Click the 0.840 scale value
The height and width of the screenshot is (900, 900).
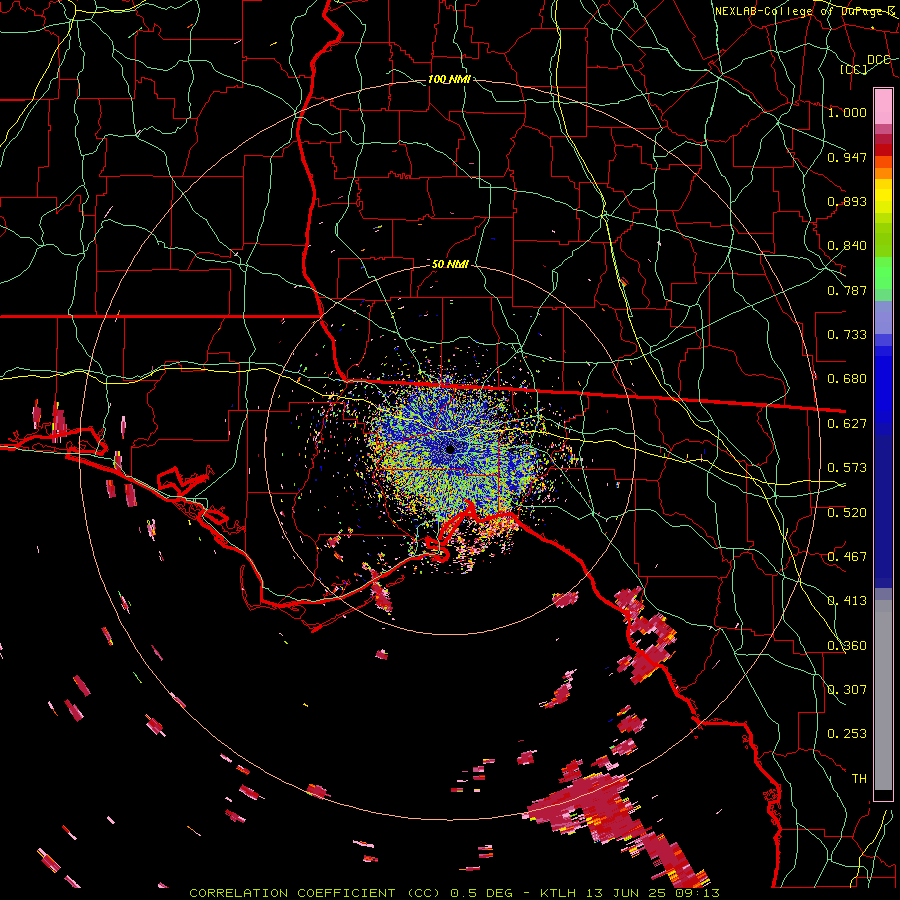[x=847, y=246]
